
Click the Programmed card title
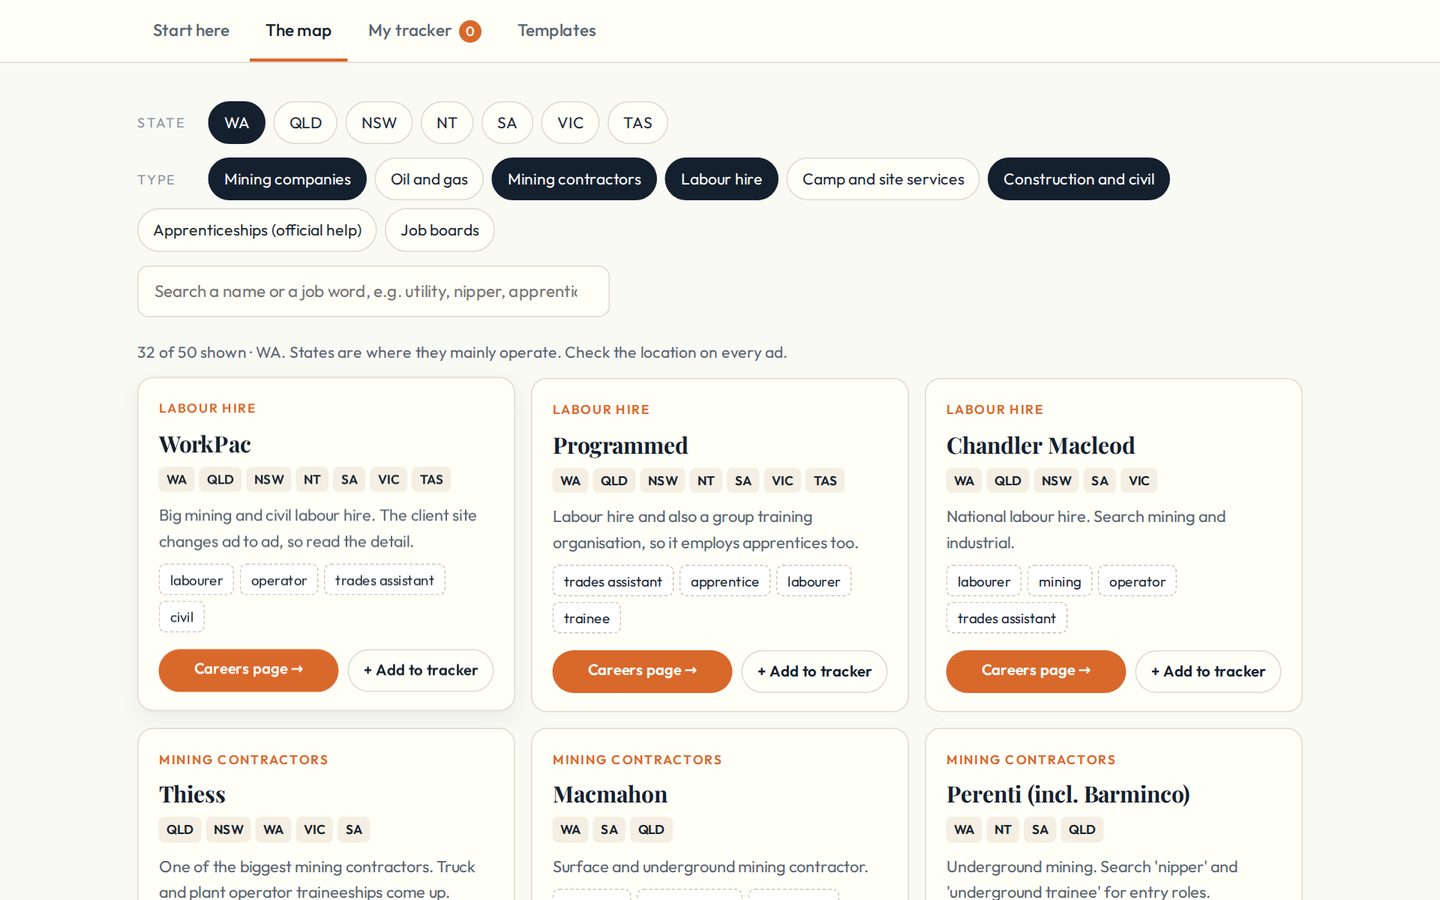pyautogui.click(x=620, y=446)
